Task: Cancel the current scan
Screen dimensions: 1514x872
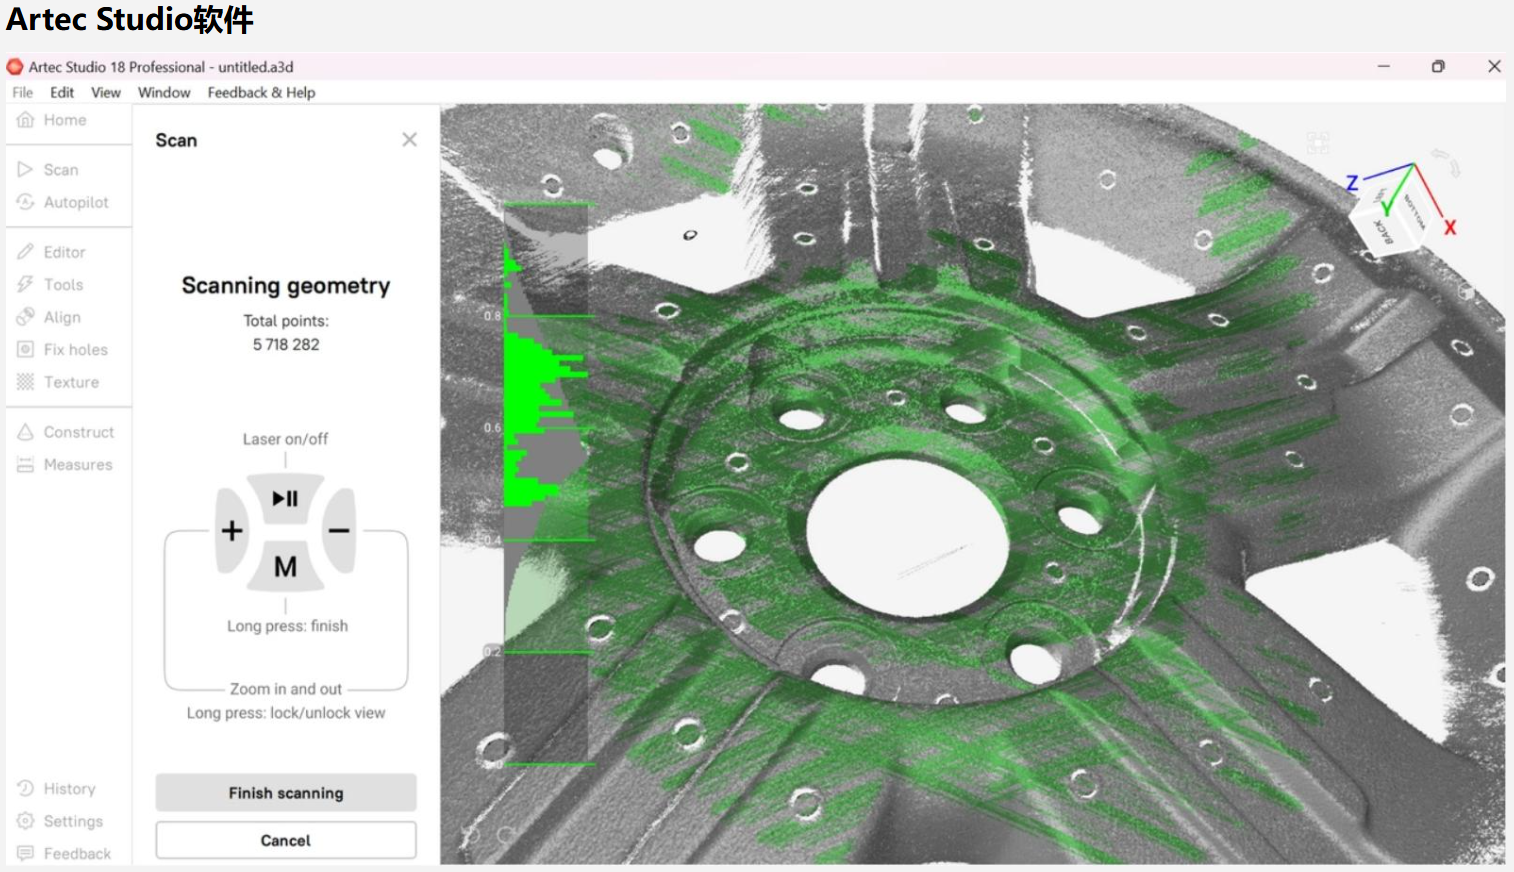Action: [286, 840]
